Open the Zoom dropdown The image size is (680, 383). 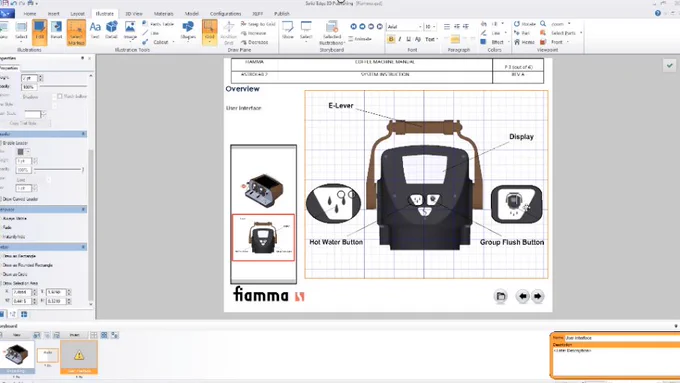pyautogui.click(x=569, y=24)
